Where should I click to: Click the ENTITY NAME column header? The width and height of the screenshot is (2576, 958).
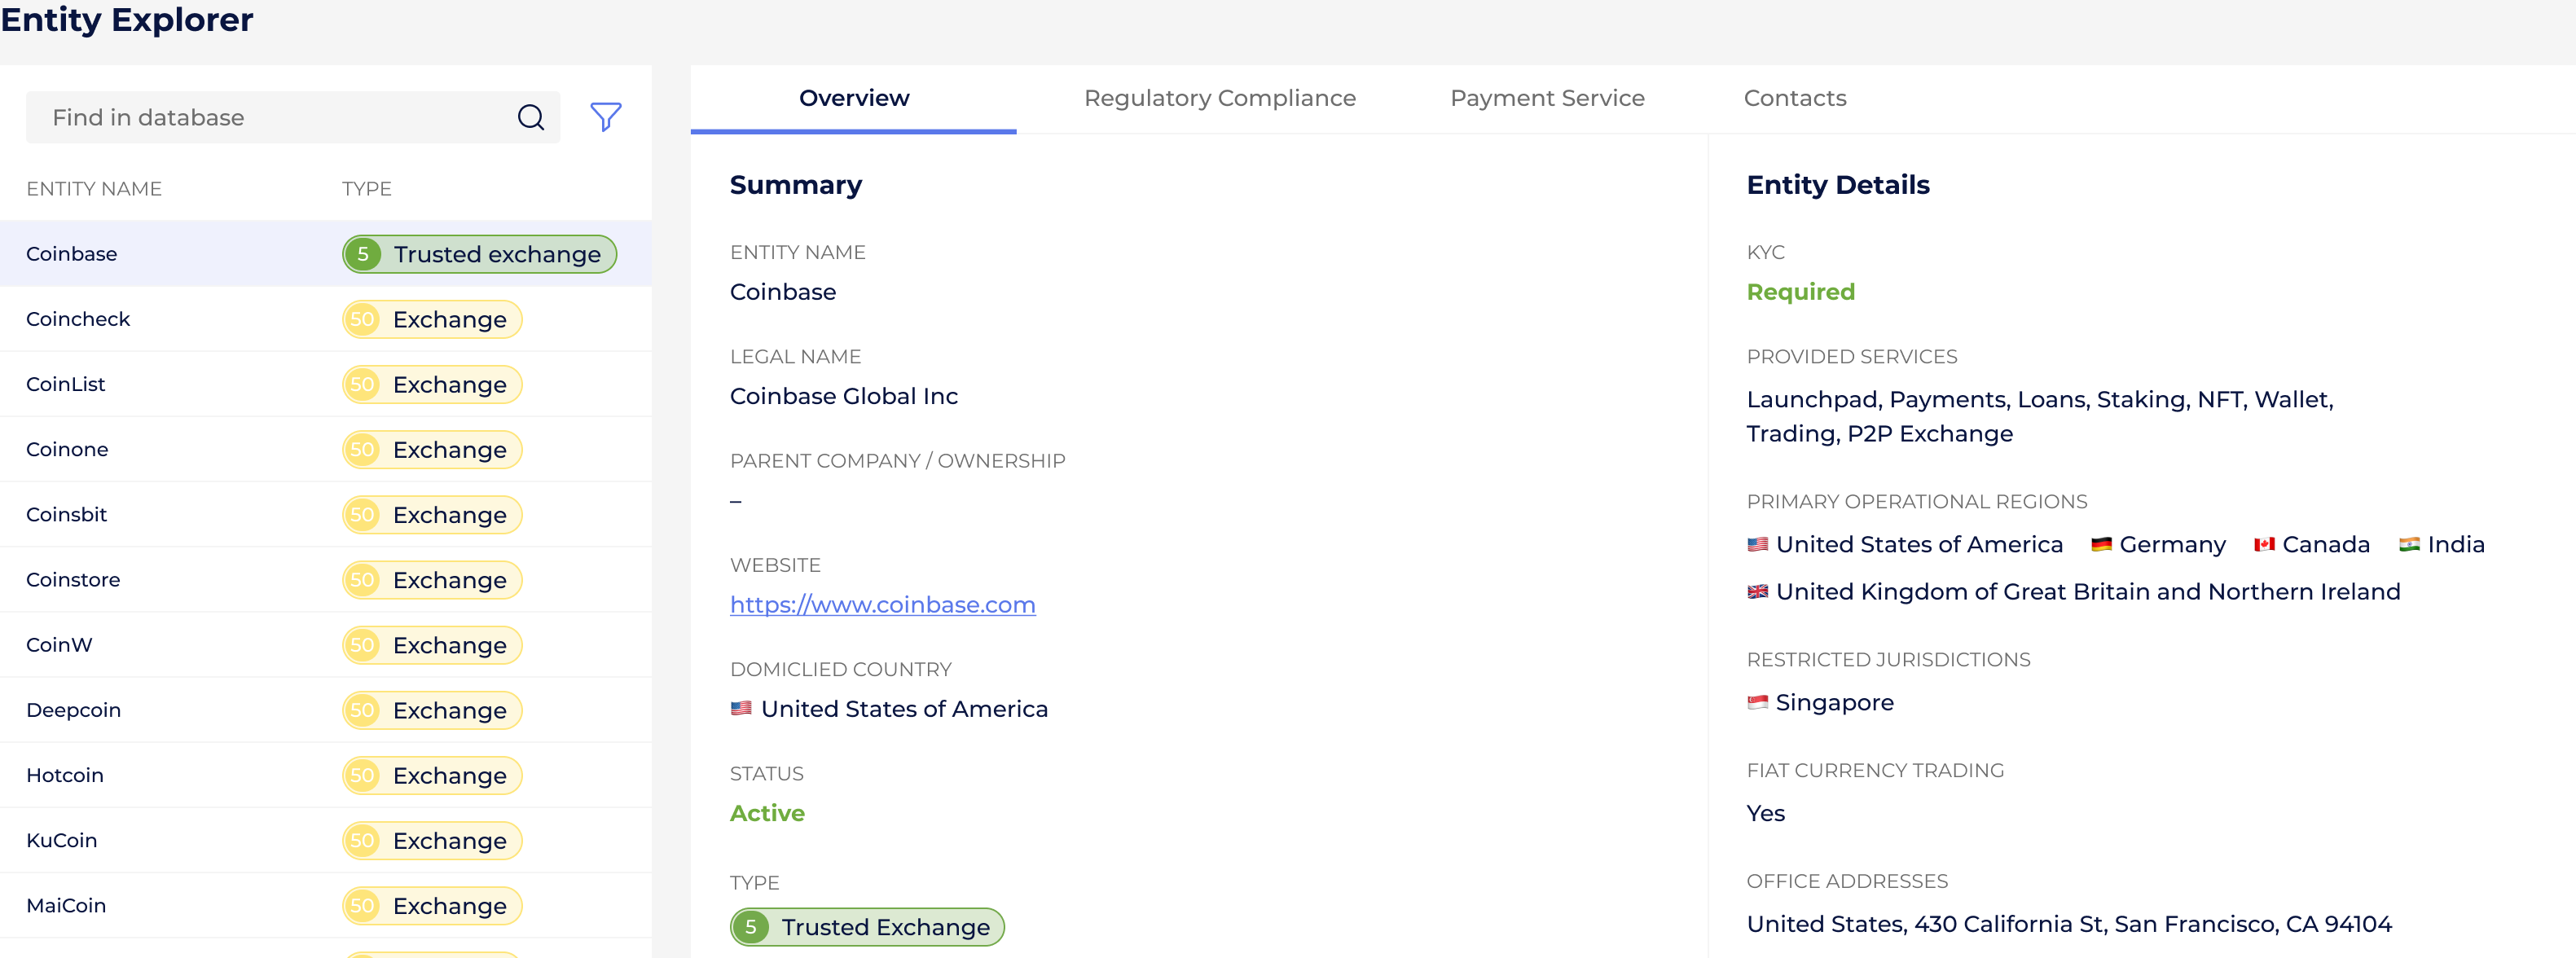[94, 189]
